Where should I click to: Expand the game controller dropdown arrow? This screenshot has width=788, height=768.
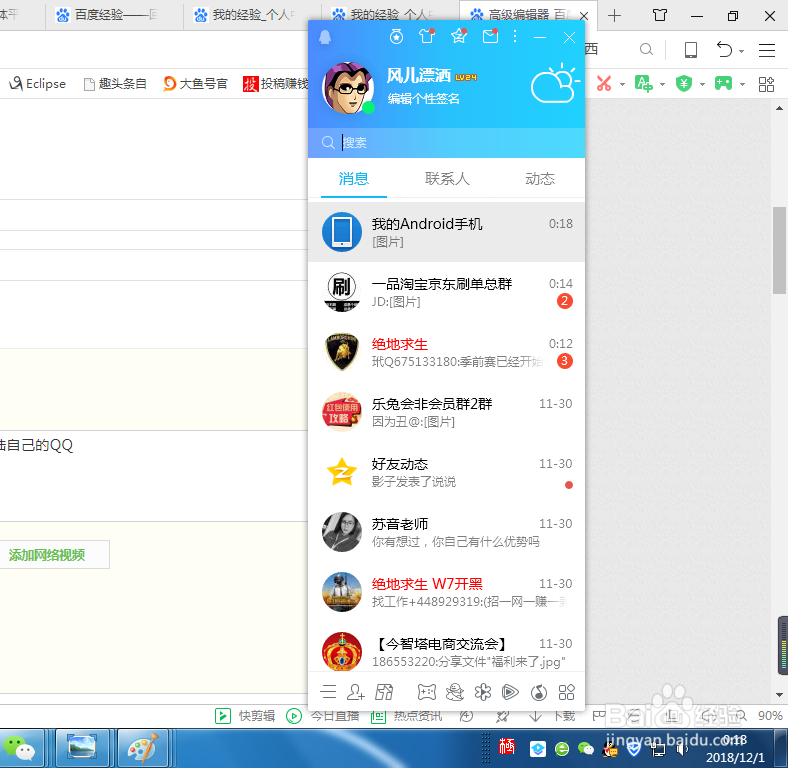[x=742, y=84]
